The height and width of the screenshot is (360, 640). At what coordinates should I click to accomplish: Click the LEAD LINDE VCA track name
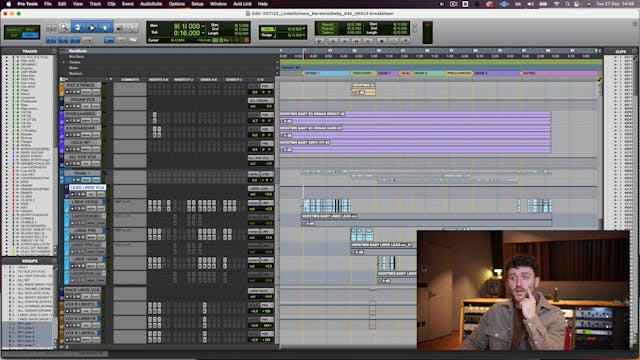pyautogui.click(x=87, y=187)
